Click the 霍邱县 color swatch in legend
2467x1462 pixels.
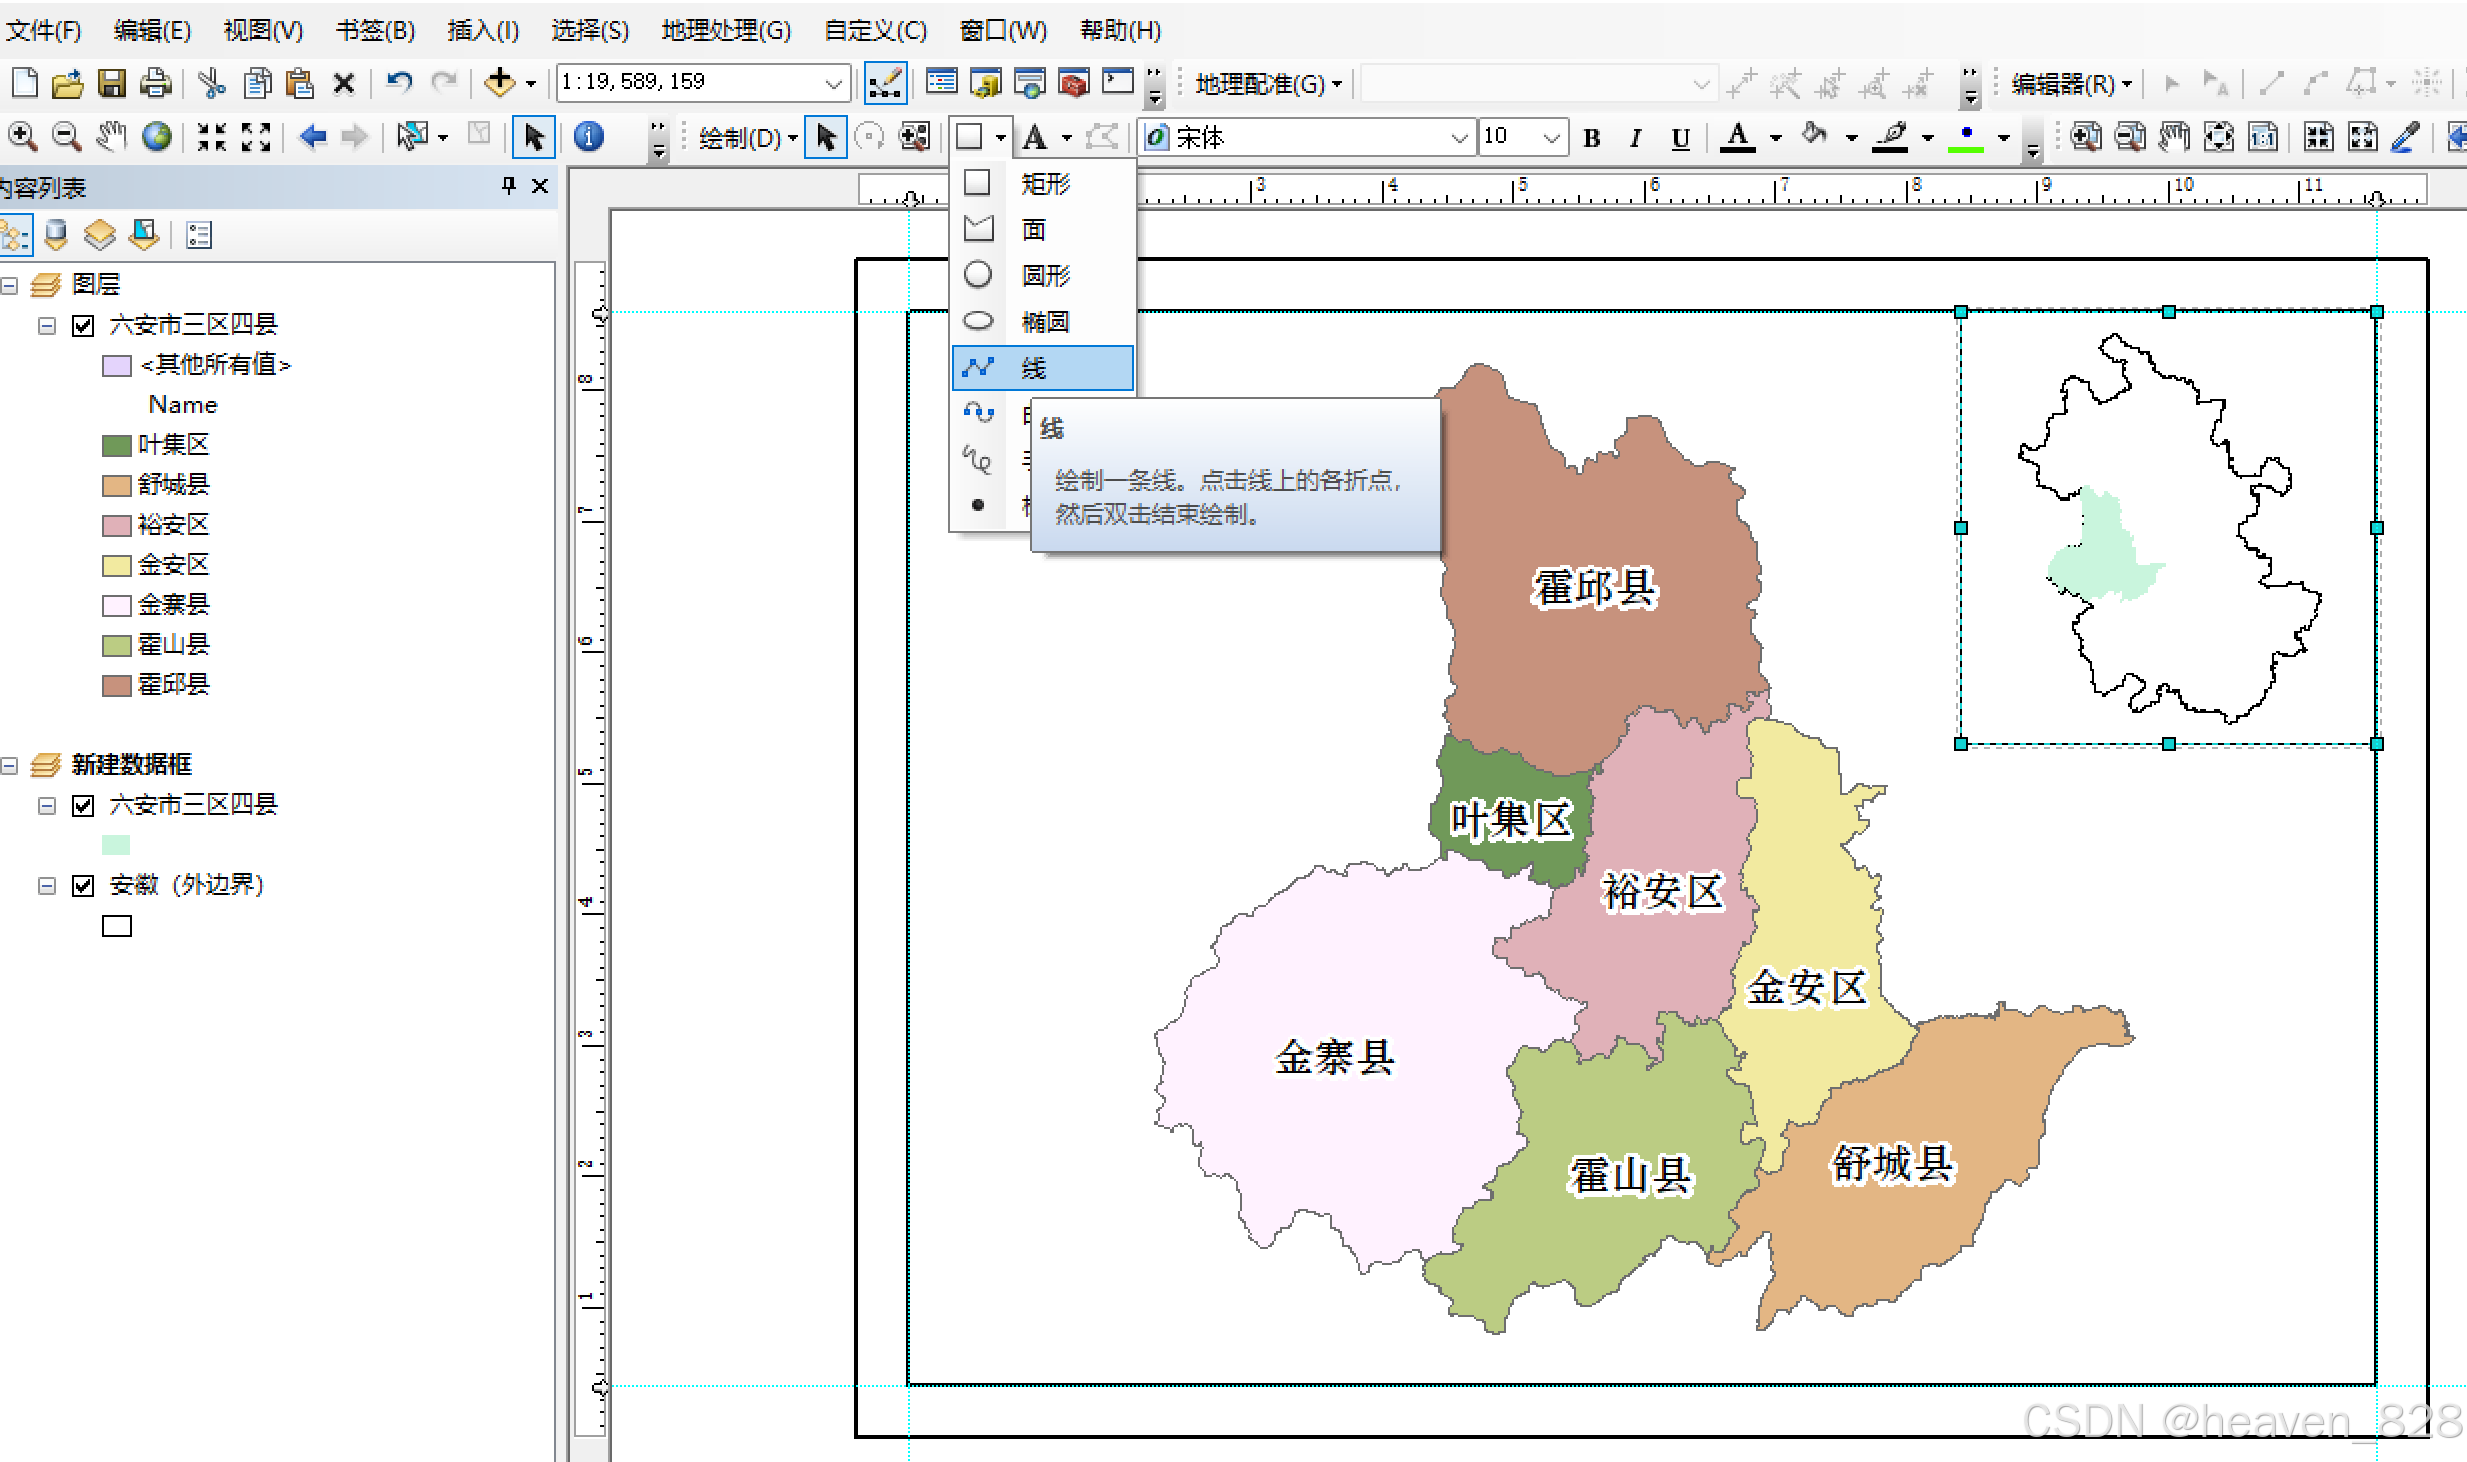[116, 685]
